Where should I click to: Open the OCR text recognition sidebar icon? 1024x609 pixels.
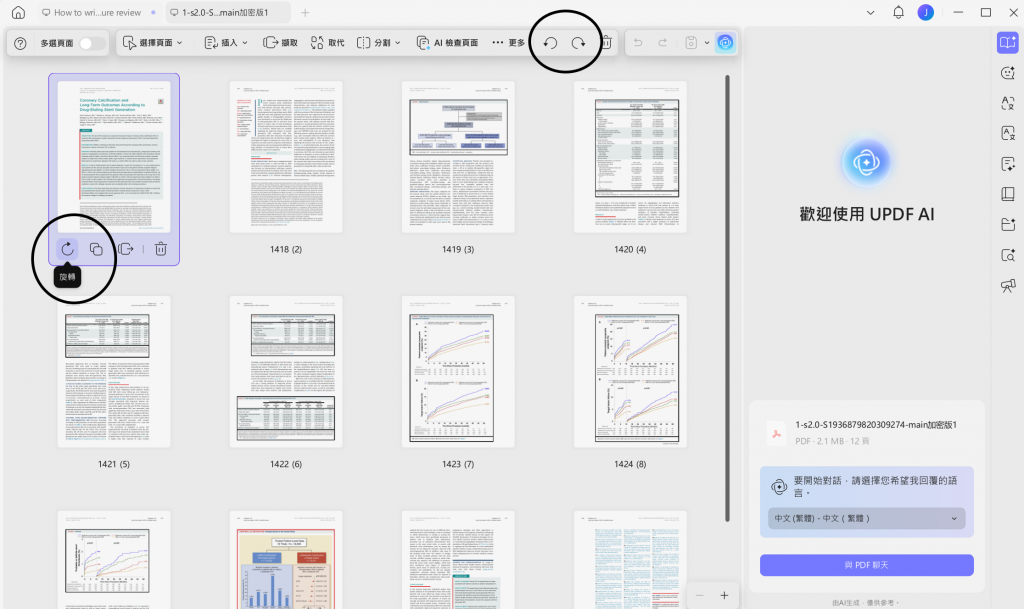(x=1008, y=133)
